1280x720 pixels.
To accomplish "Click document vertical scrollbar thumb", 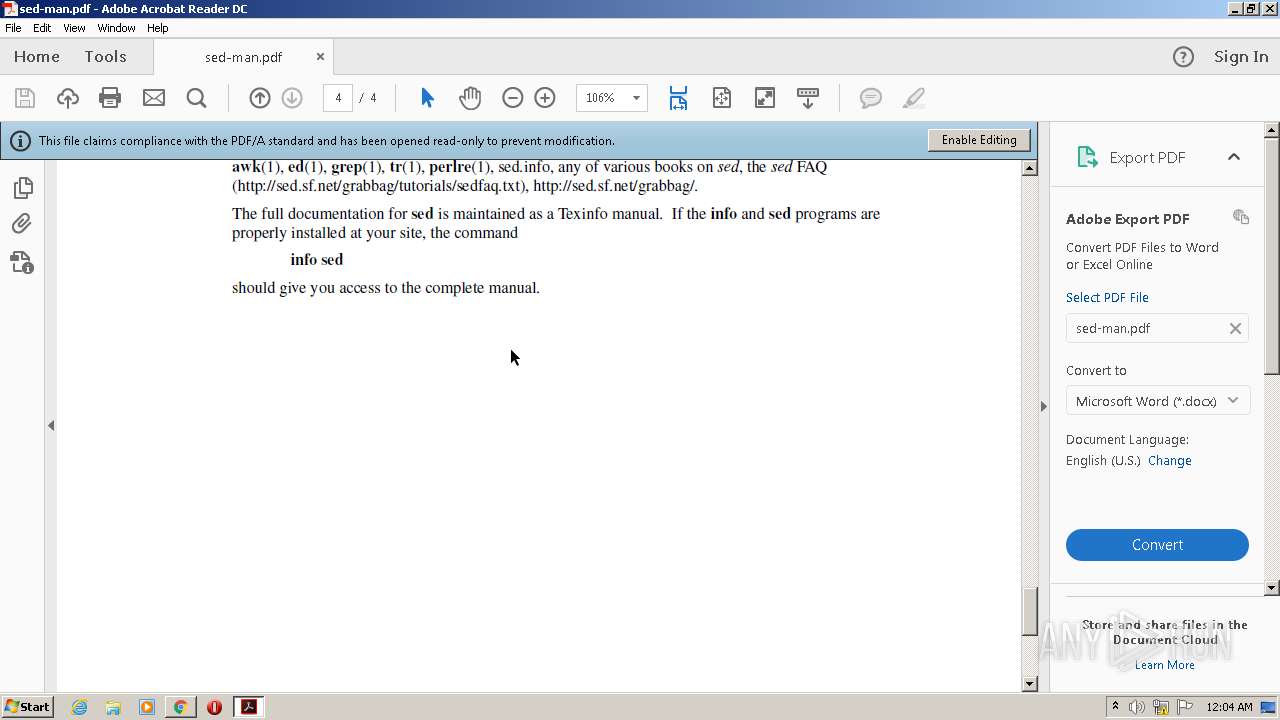I will tap(1030, 611).
